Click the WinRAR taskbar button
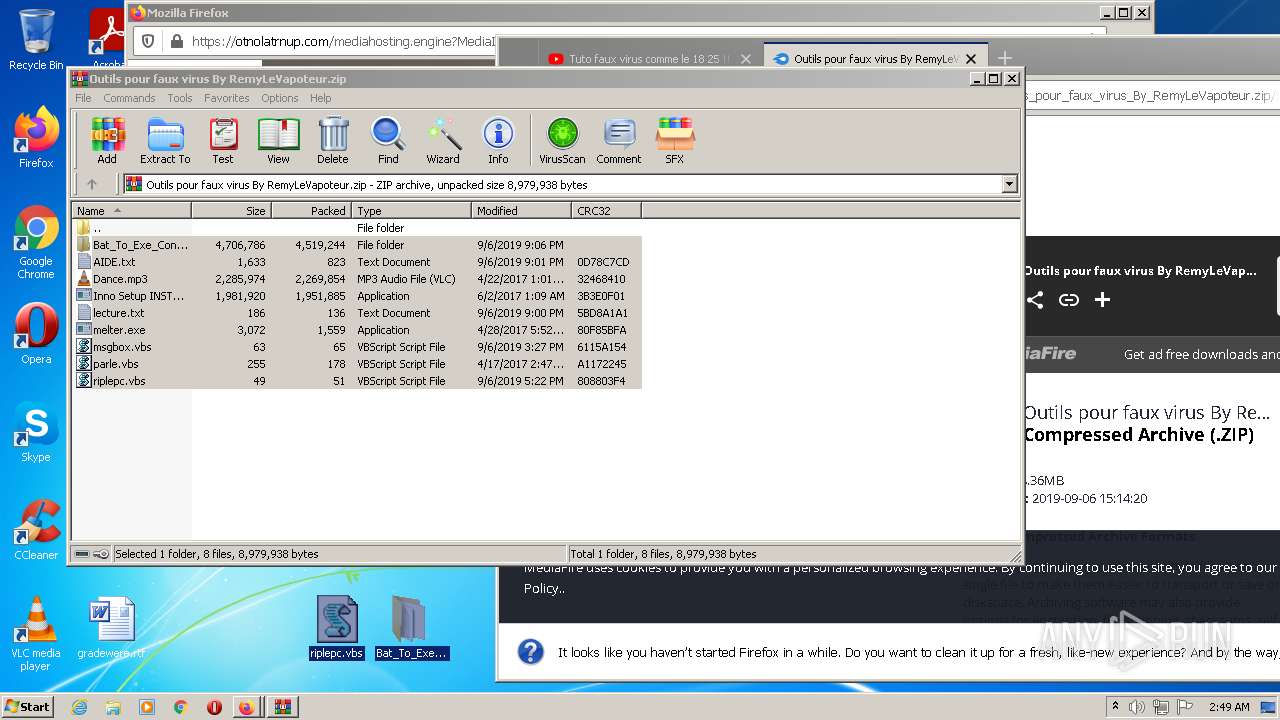This screenshot has height=720, width=1280. [x=282, y=707]
